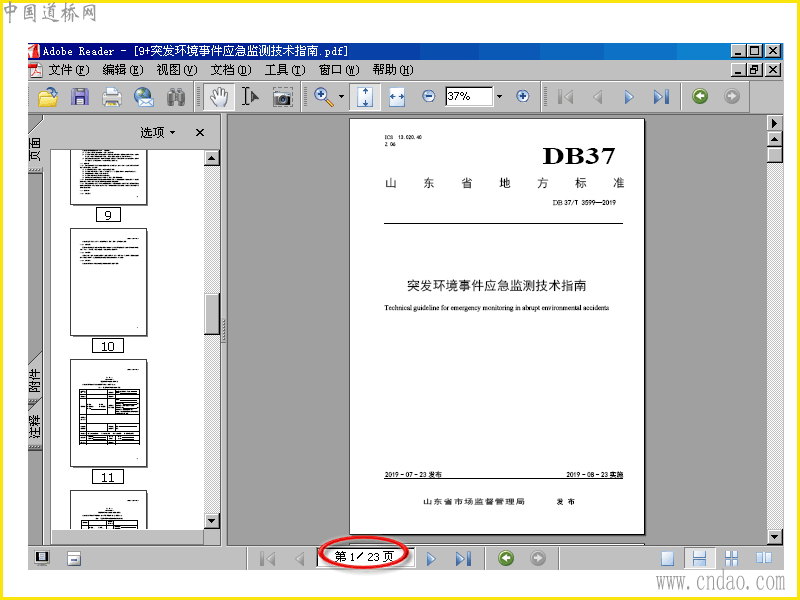This screenshot has width=800, height=600.
Task: Go to previous page in status bar
Action: pyautogui.click(x=299, y=559)
